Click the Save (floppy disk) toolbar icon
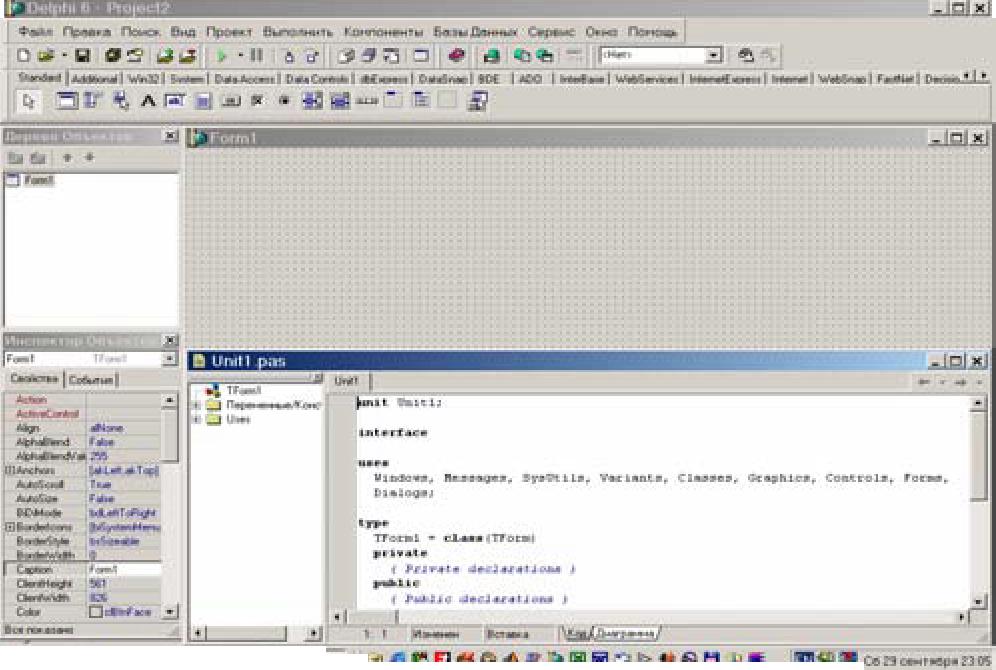This screenshot has width=996, height=670. coord(83,56)
